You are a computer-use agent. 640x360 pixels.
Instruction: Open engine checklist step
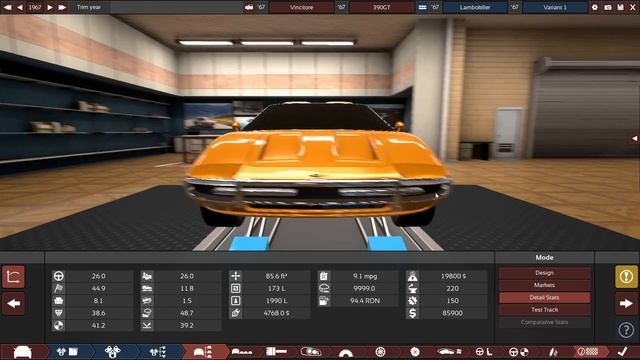(x=158, y=351)
